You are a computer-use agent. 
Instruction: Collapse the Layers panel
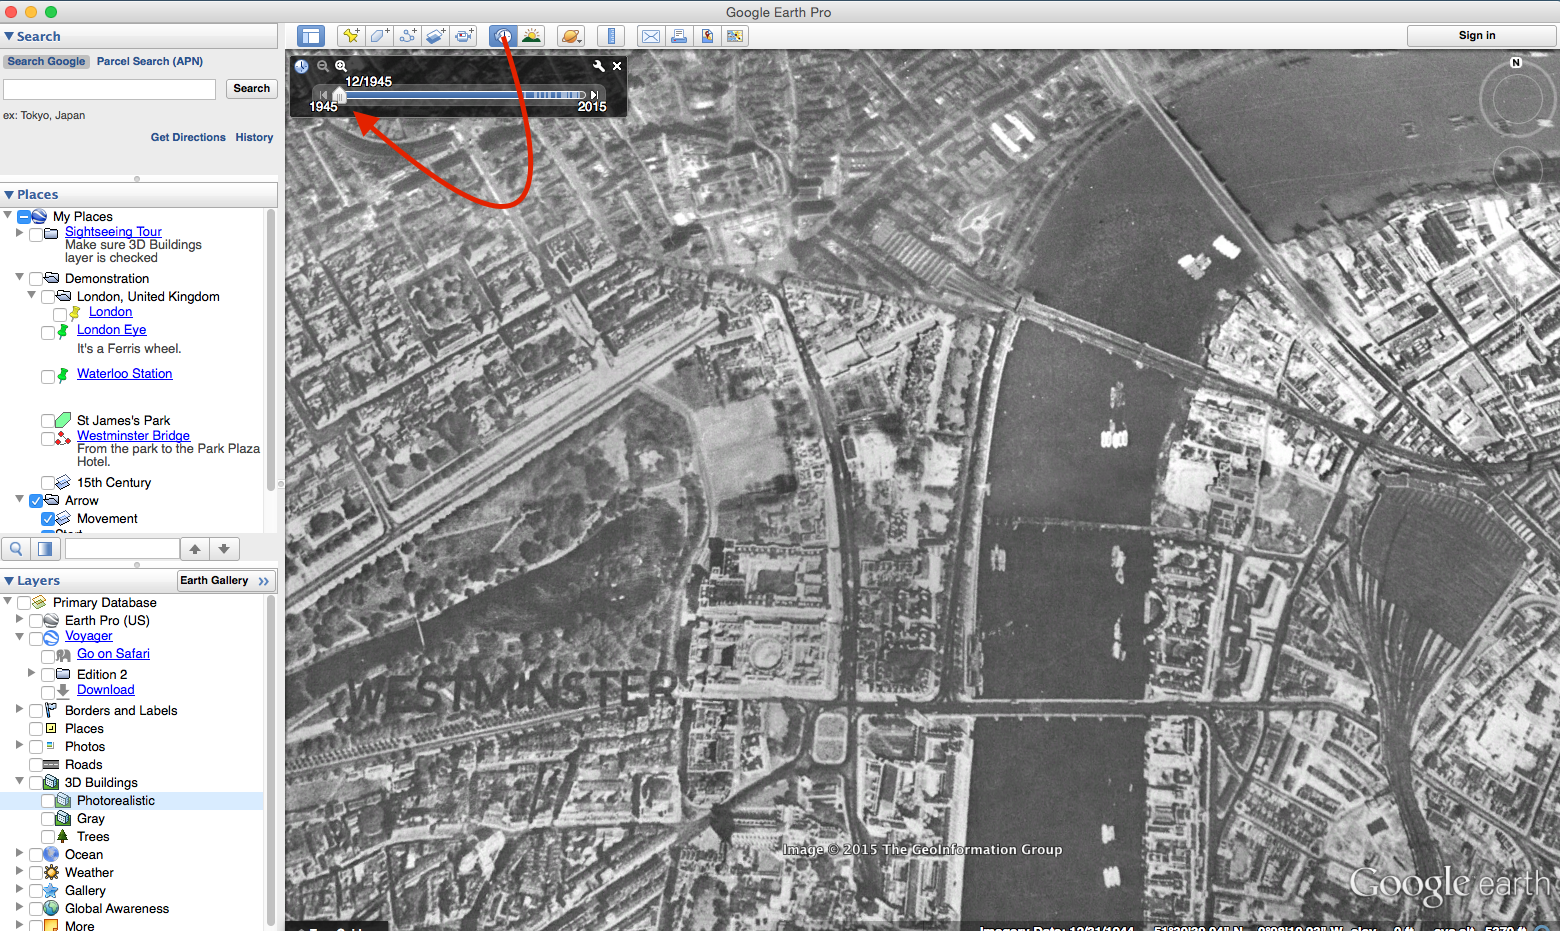pos(9,581)
